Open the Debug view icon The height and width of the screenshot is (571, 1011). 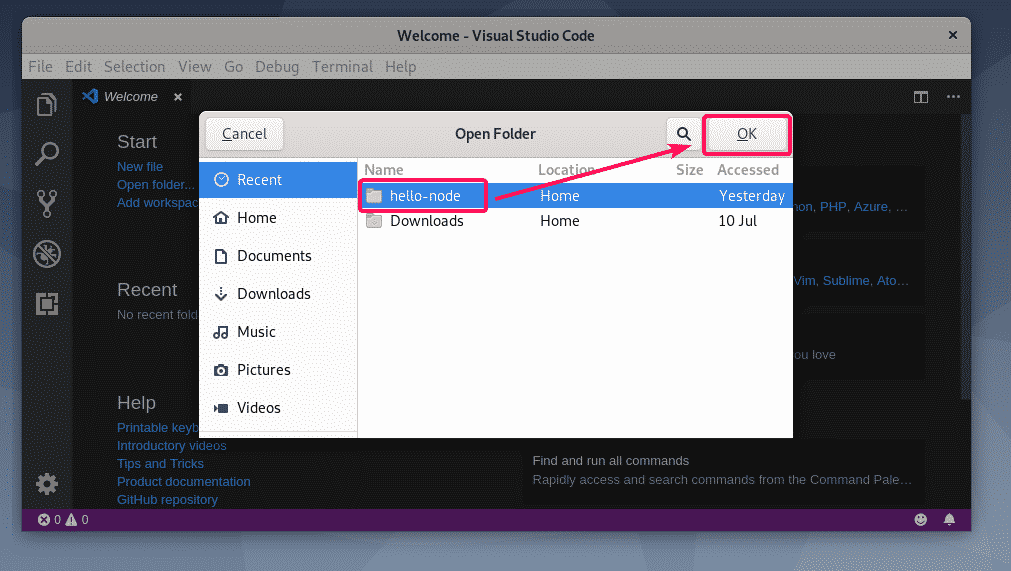point(47,254)
